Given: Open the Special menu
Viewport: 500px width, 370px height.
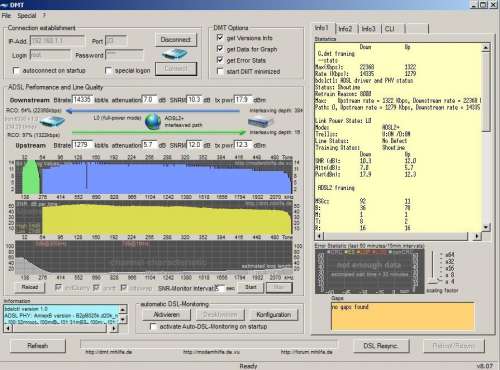Looking at the screenshot, I should (27, 16).
